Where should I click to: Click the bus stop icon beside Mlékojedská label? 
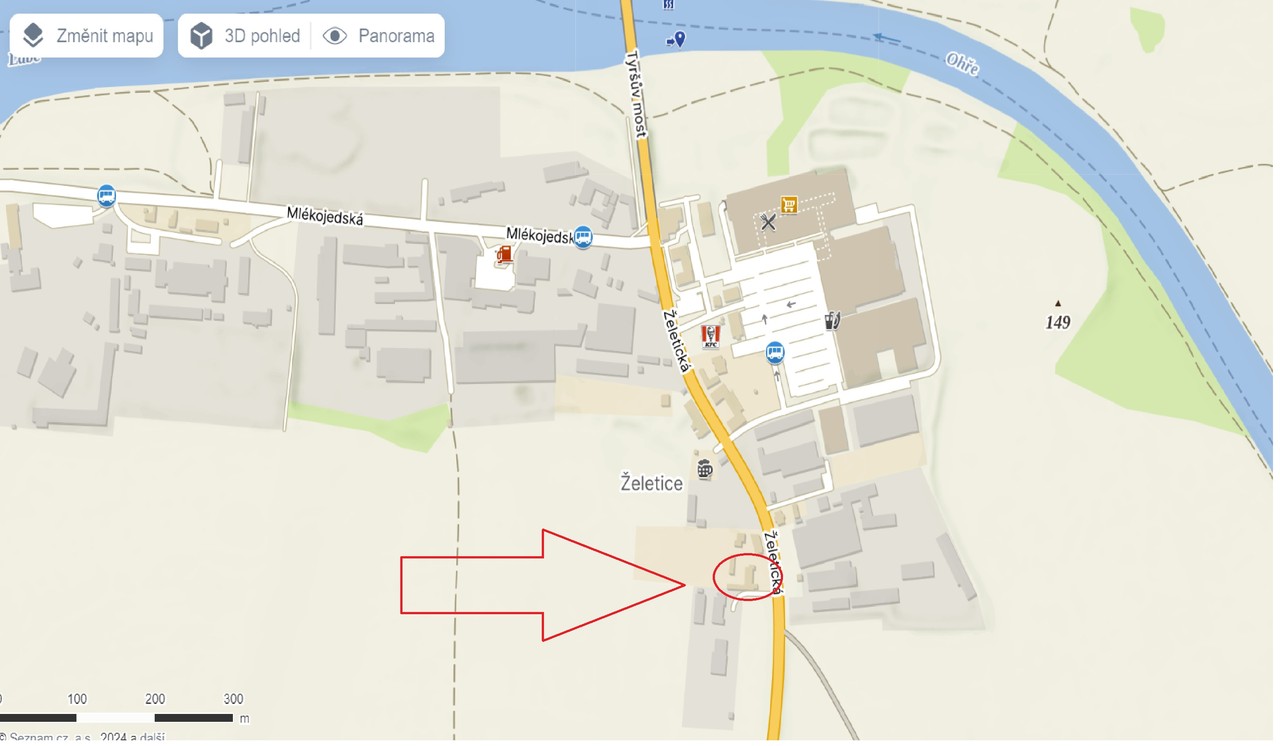[583, 237]
